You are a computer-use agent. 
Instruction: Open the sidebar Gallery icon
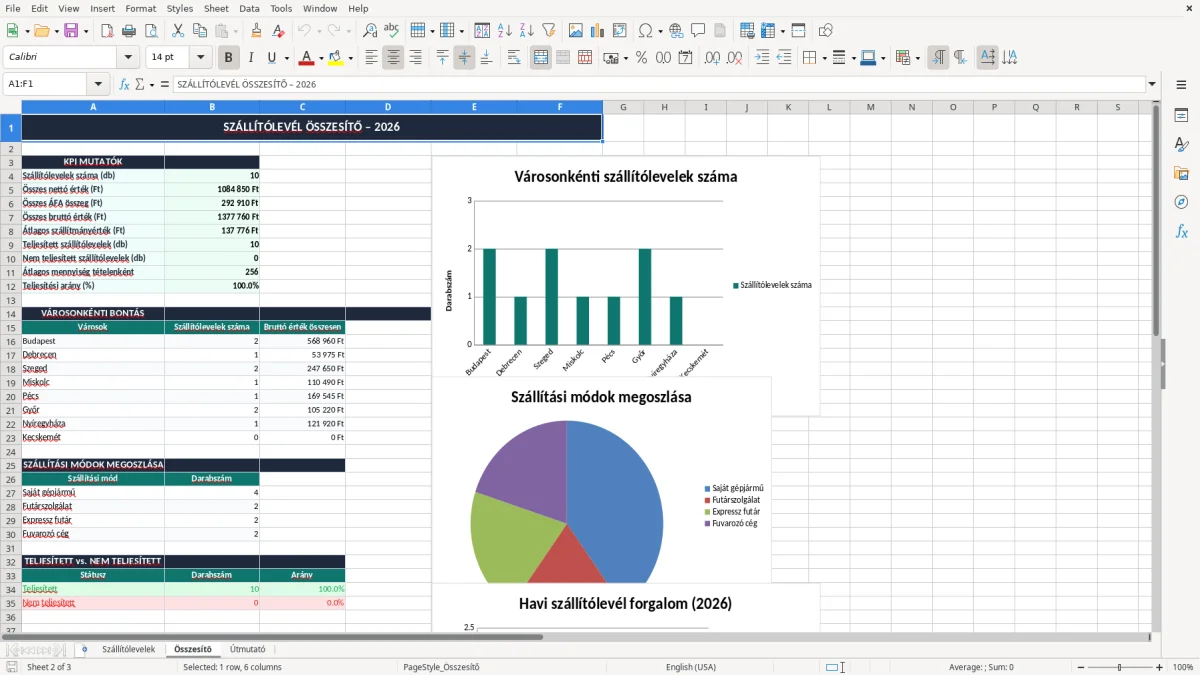pyautogui.click(x=1181, y=174)
